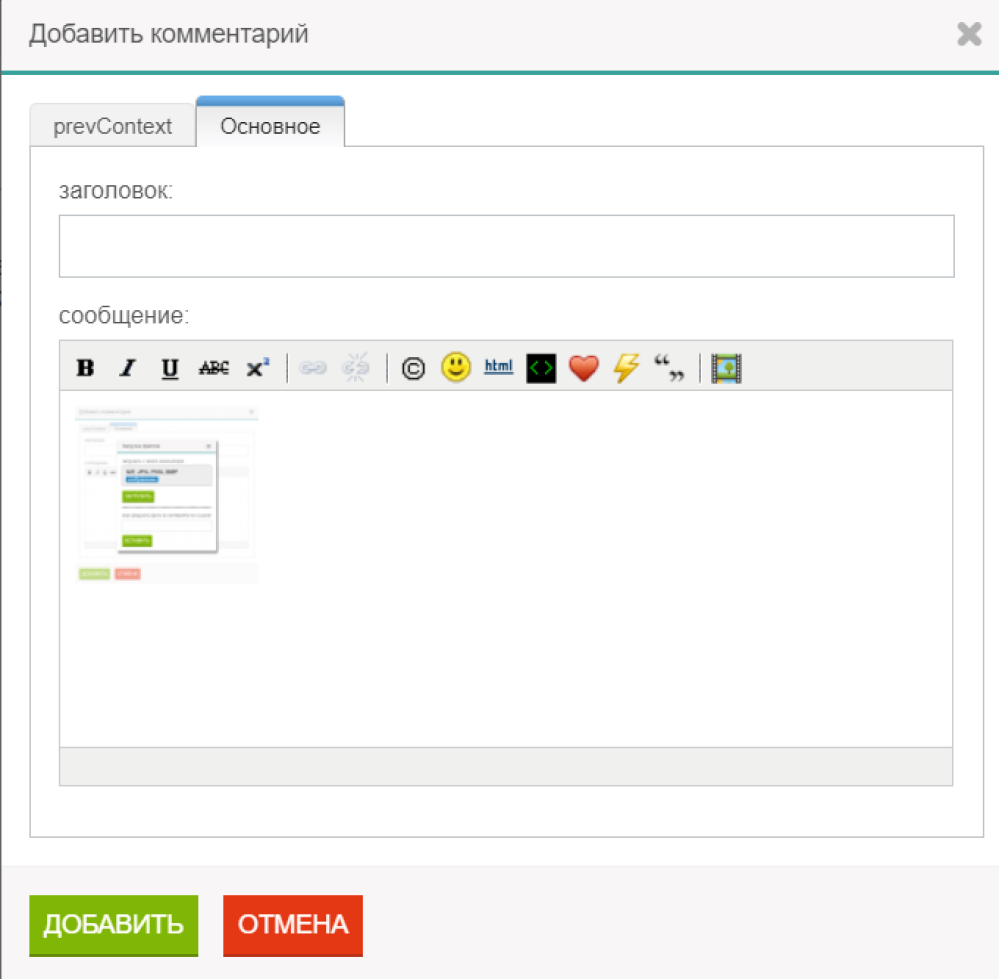Click the red heart icon

583,368
